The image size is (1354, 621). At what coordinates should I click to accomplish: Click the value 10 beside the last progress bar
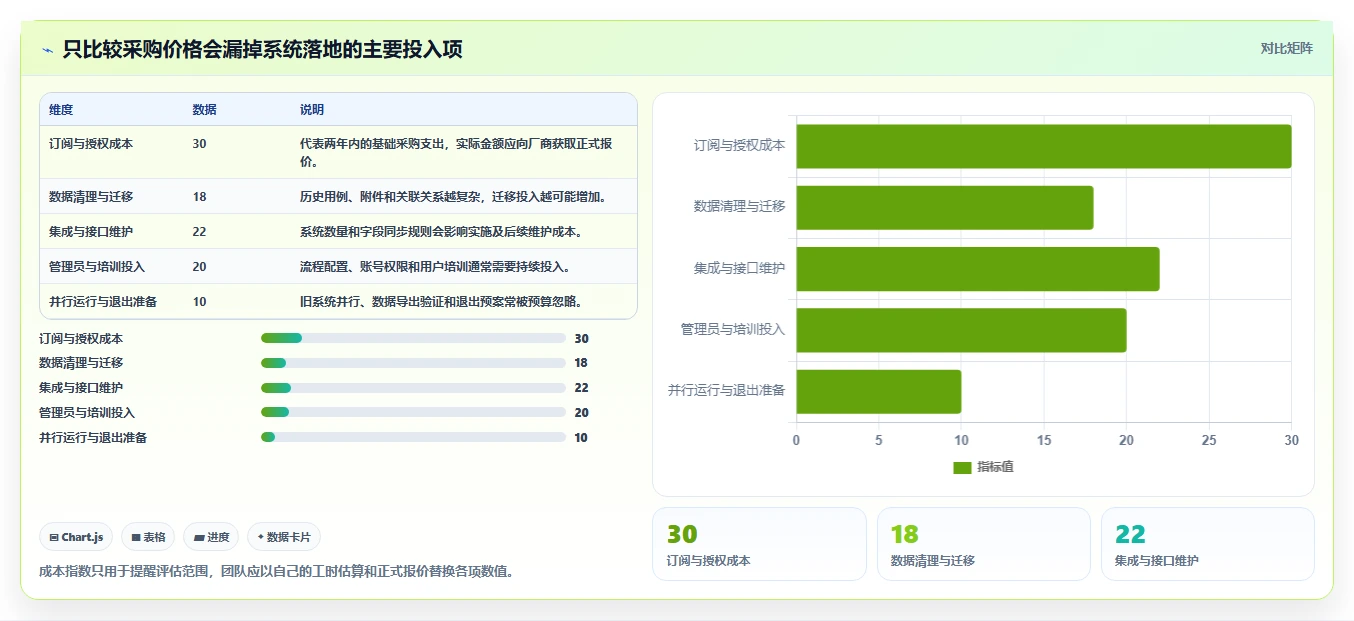point(581,438)
